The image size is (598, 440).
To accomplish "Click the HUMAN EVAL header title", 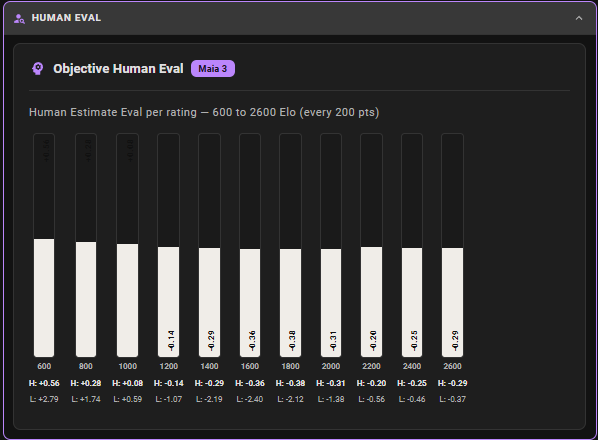I will [x=66, y=18].
